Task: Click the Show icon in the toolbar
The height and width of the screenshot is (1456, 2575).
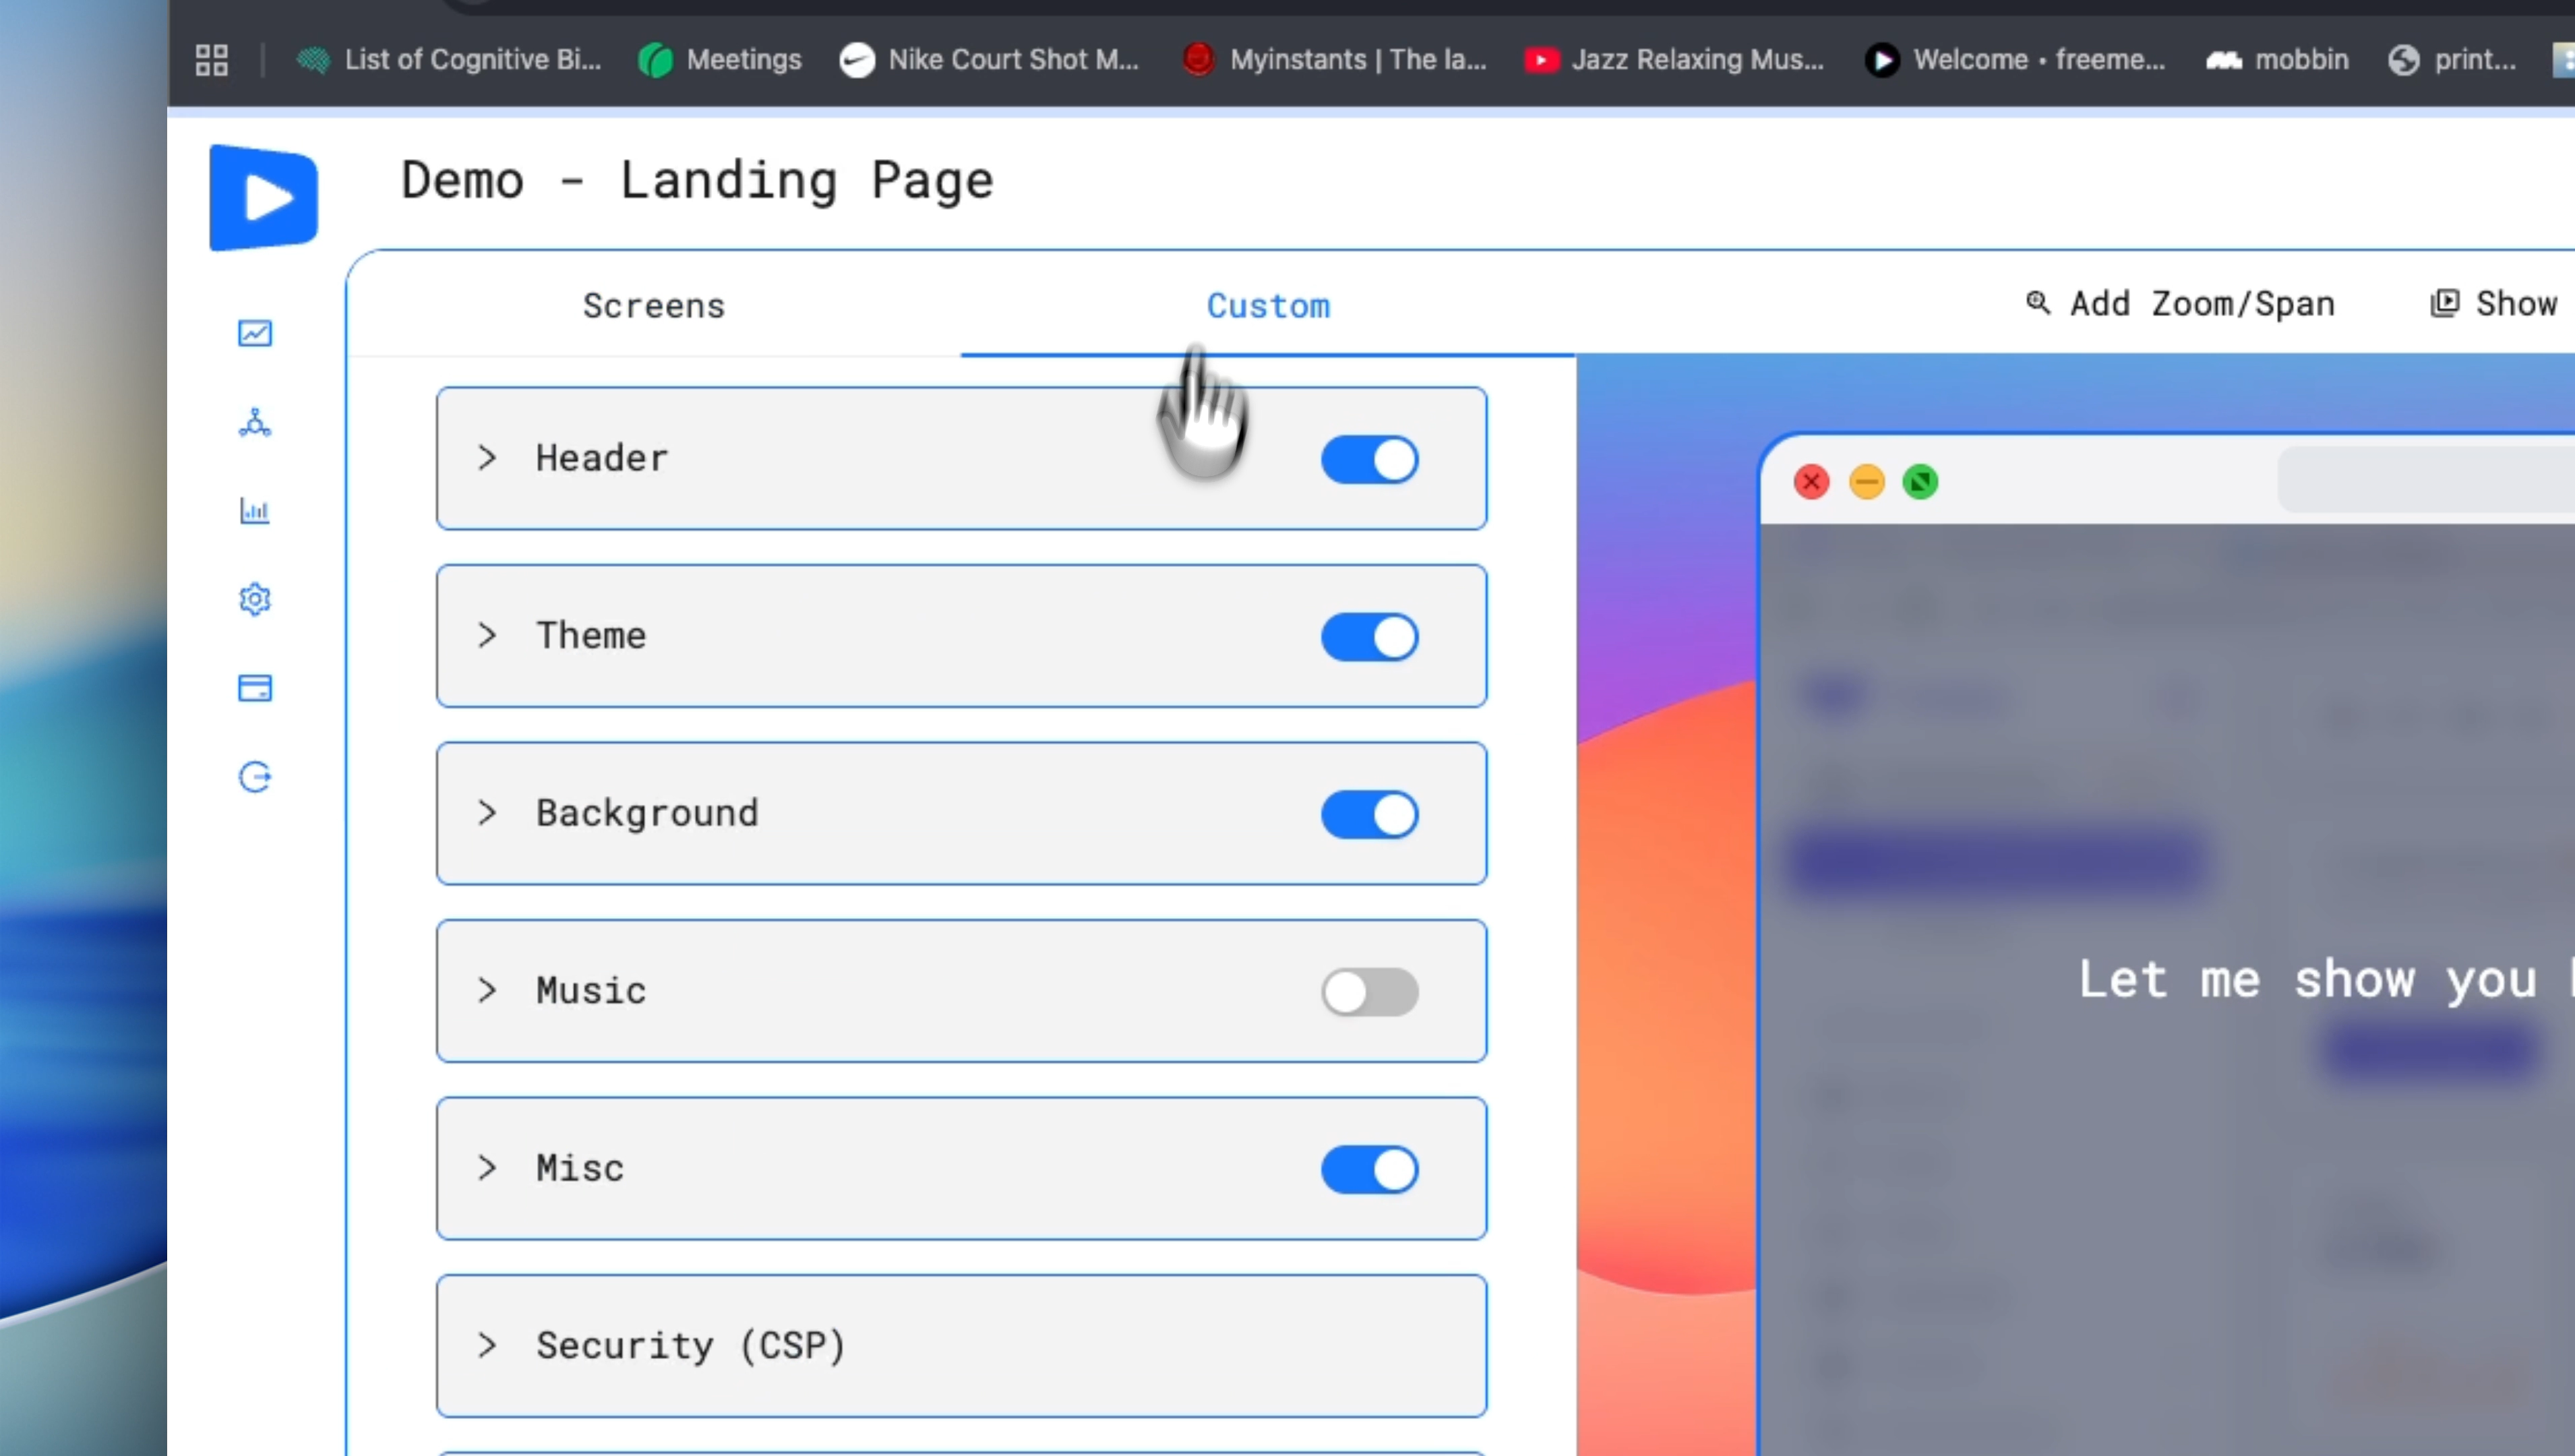Action: pos(2444,303)
